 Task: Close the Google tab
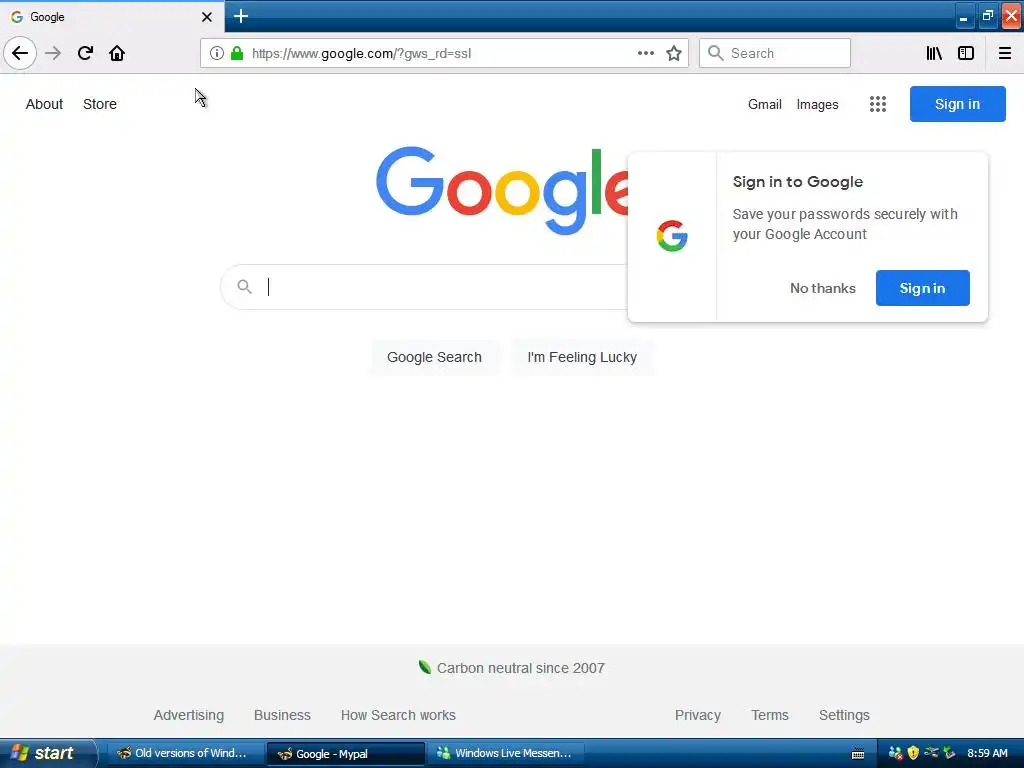[x=206, y=17]
